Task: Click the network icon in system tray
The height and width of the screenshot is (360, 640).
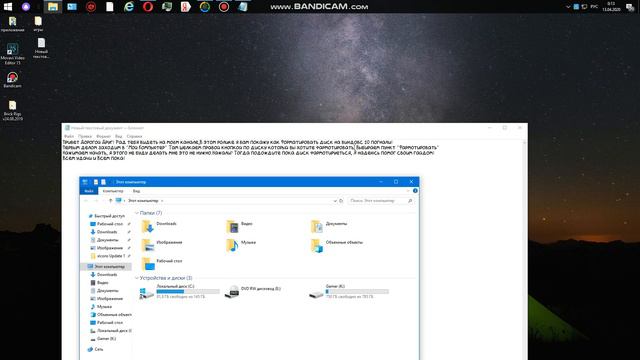Action: point(584,7)
